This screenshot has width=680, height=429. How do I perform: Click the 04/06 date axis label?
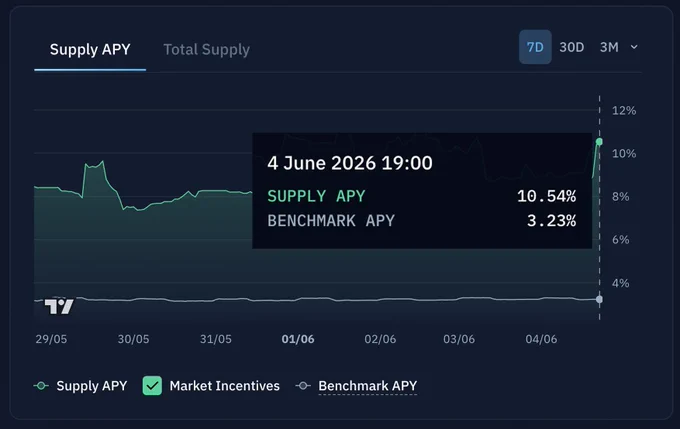pyautogui.click(x=541, y=339)
